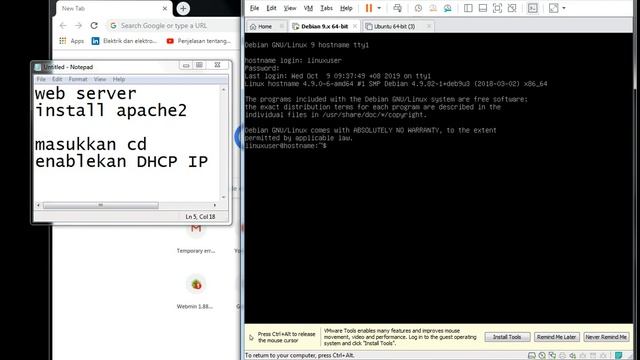The width and height of the screenshot is (640, 360).
Task: Enter full screen mode icon in VMware
Action: click(x=497, y=8)
